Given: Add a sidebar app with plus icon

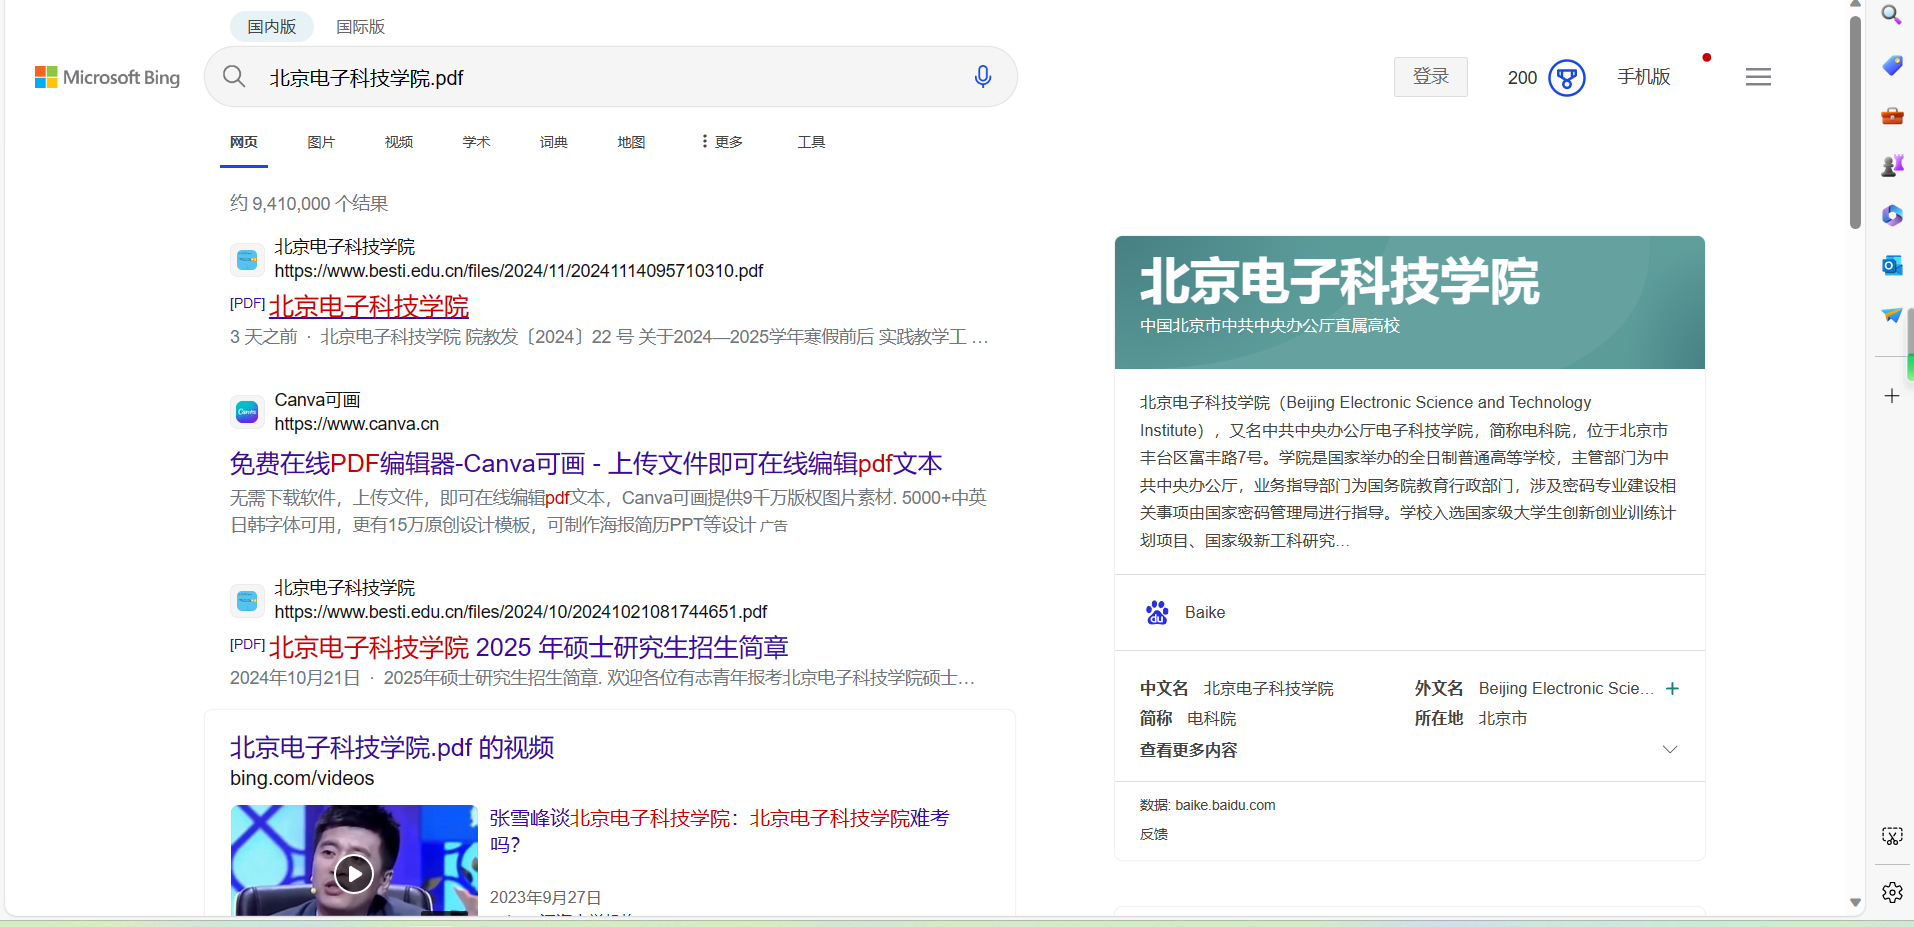Looking at the screenshot, I should [1891, 396].
